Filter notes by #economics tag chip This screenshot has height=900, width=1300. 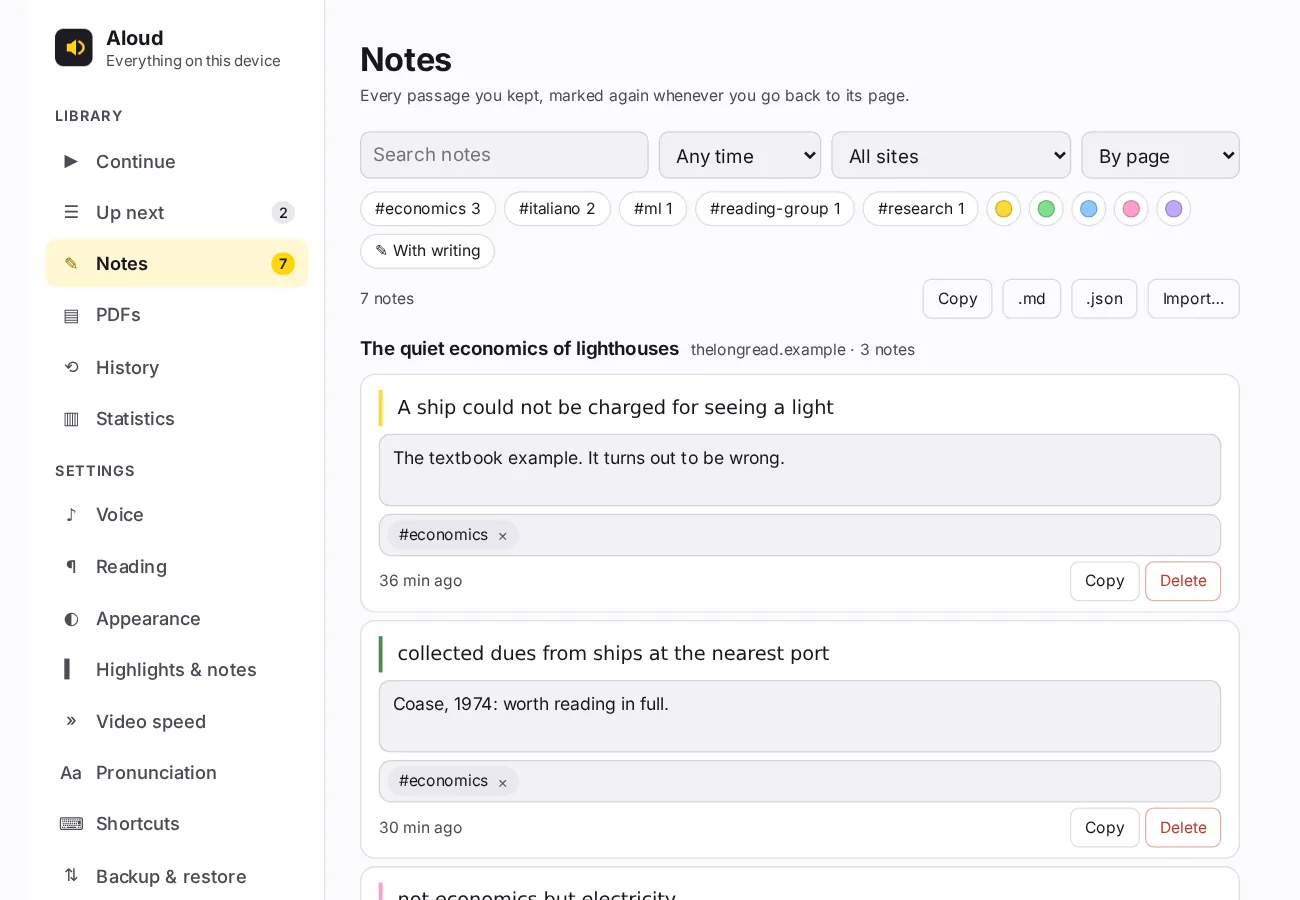428,208
